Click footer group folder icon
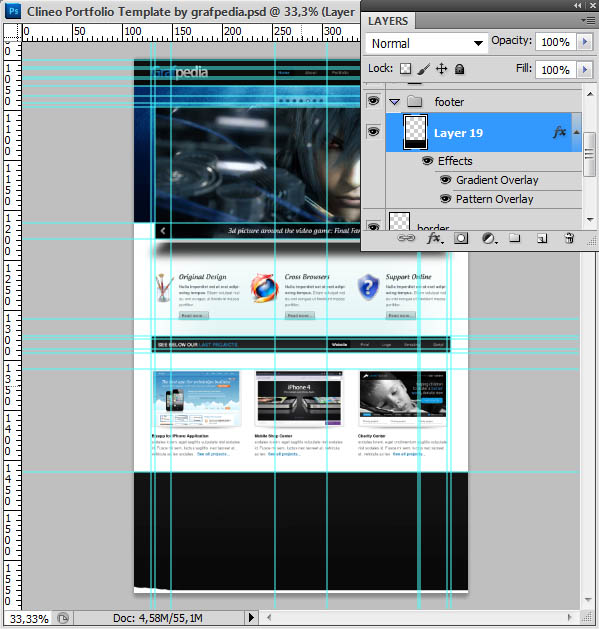 click(414, 101)
